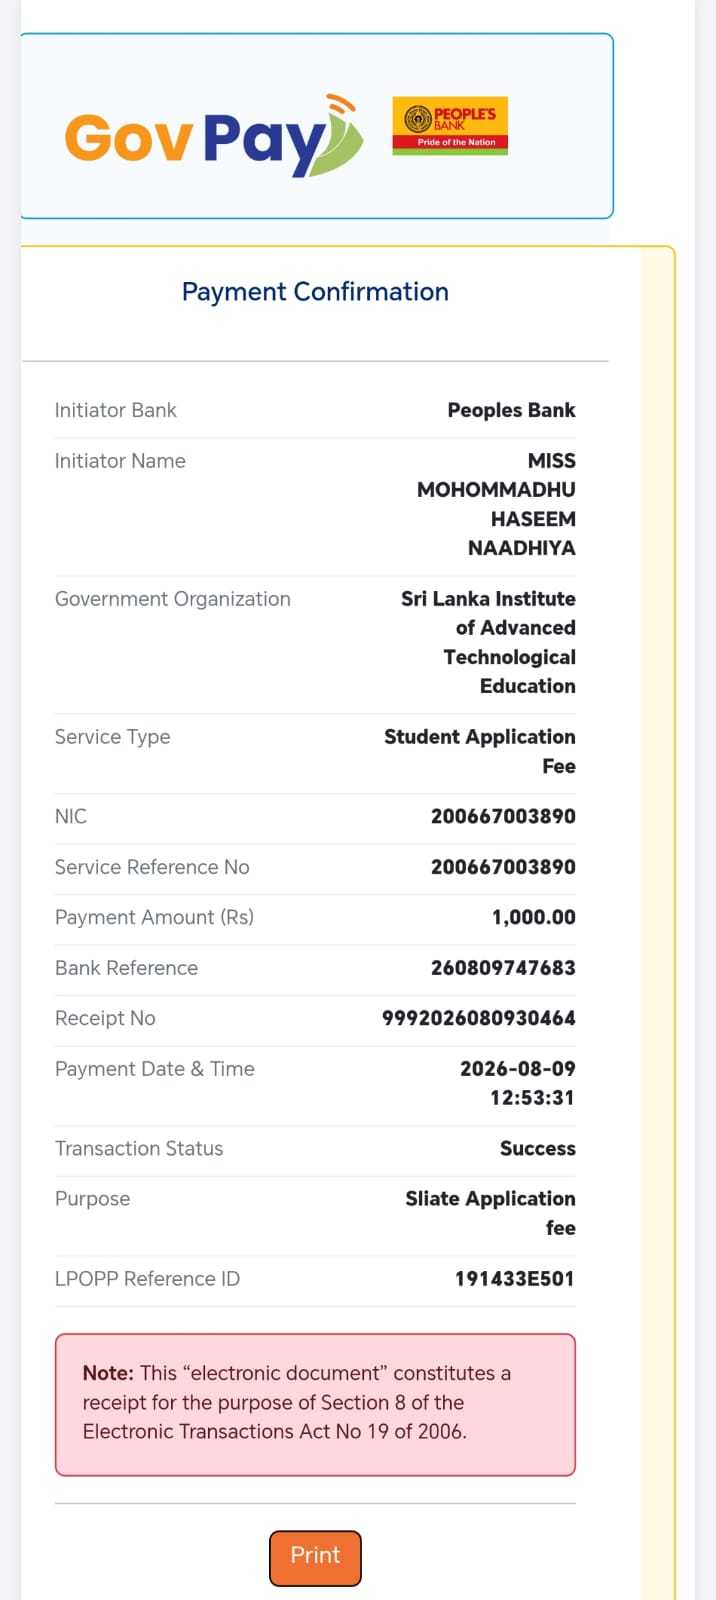Click the Payment Confirmation heading

tap(315, 292)
